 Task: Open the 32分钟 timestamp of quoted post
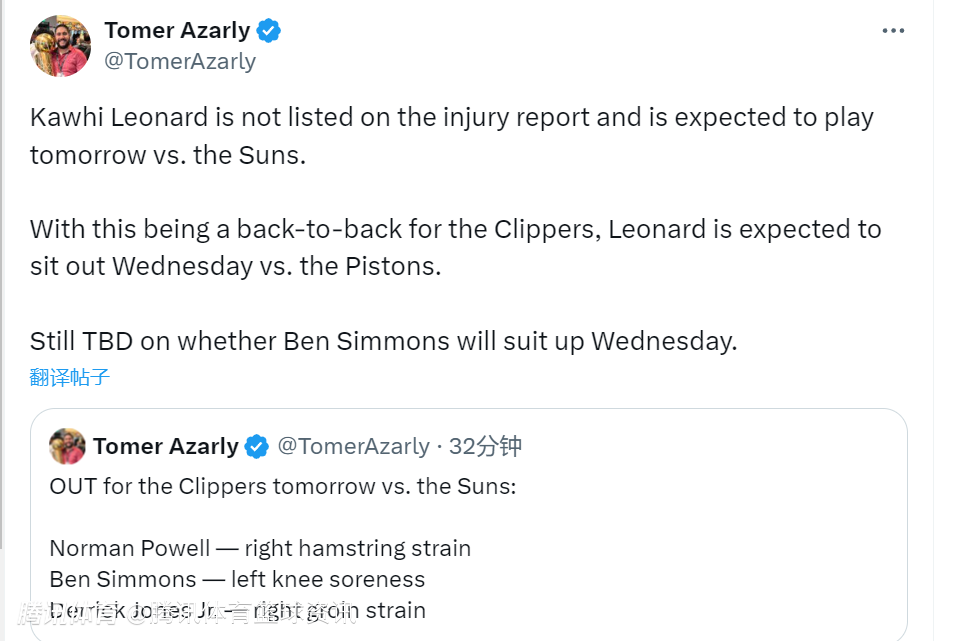(485, 446)
